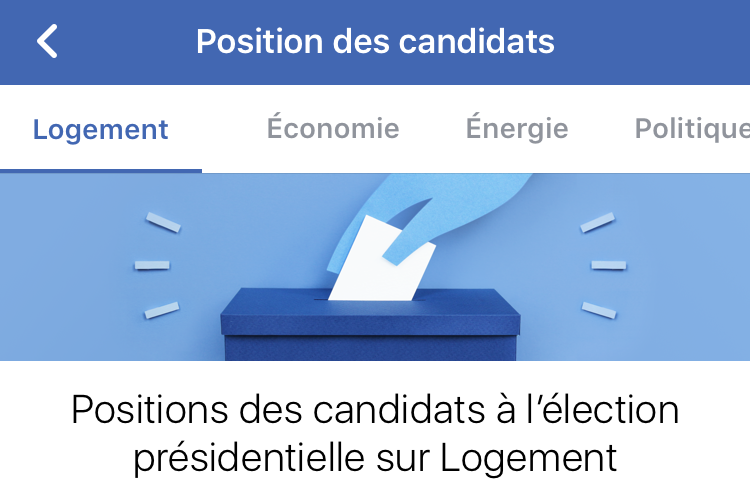Switch to the partially visible Politique tab
The width and height of the screenshot is (750, 493).
pyautogui.click(x=692, y=129)
